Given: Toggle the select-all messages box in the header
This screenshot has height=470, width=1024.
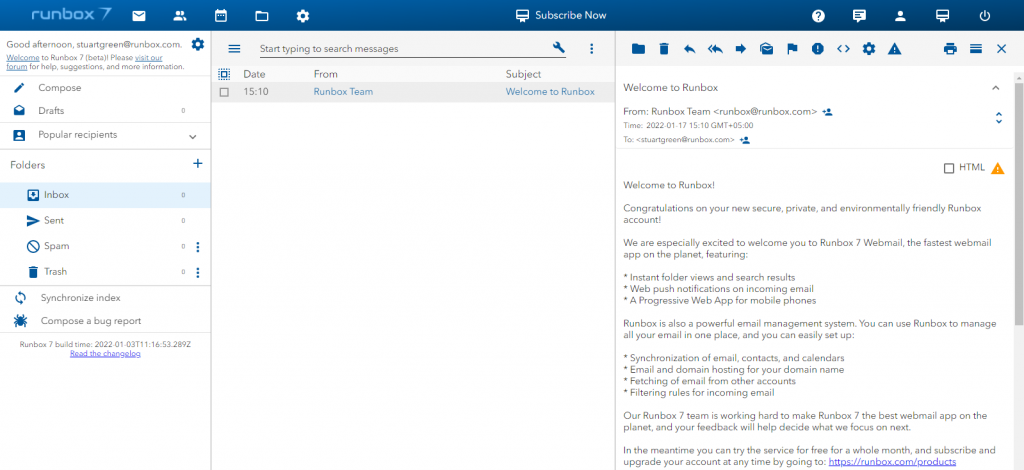Looking at the screenshot, I should pos(224,74).
